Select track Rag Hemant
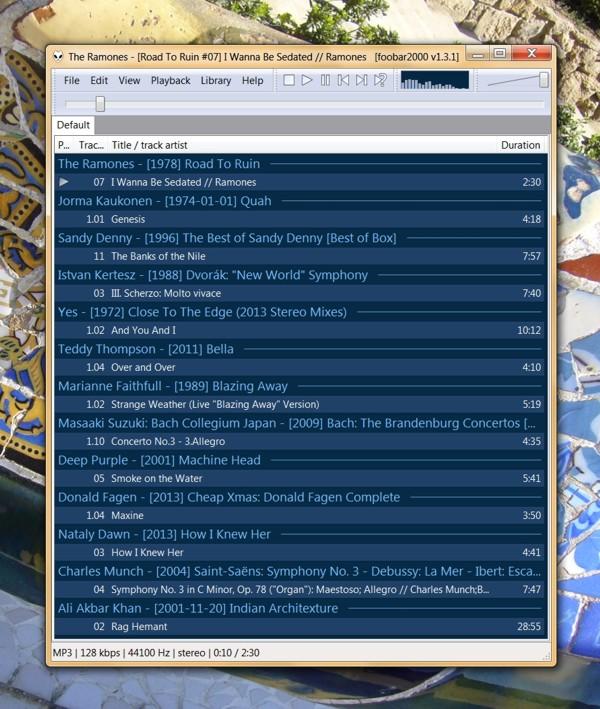Image resolution: width=600 pixels, height=709 pixels. pos(301,627)
